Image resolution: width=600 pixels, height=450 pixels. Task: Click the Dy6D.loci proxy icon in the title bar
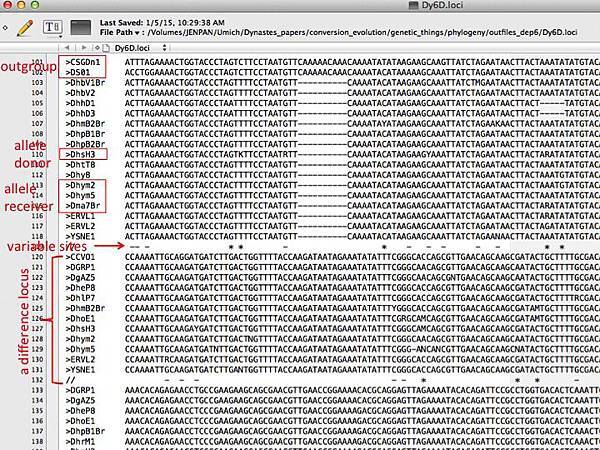click(x=413, y=5)
